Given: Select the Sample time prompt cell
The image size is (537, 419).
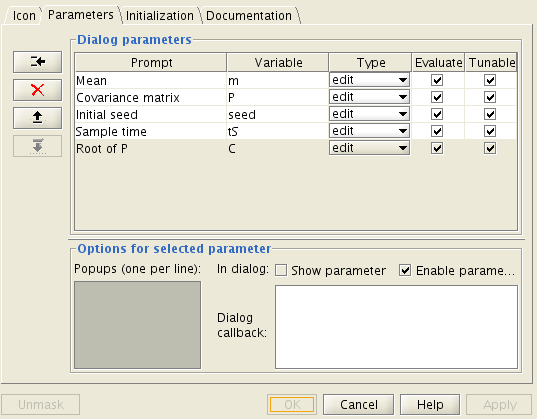Looking at the screenshot, I should coord(151,131).
